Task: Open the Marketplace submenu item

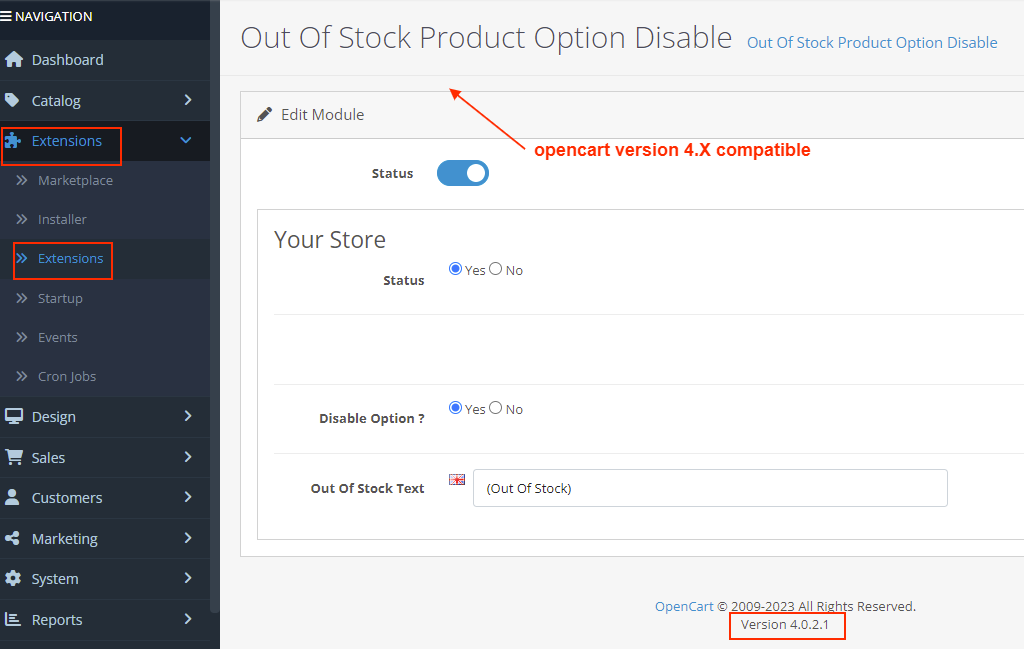Action: pos(75,181)
